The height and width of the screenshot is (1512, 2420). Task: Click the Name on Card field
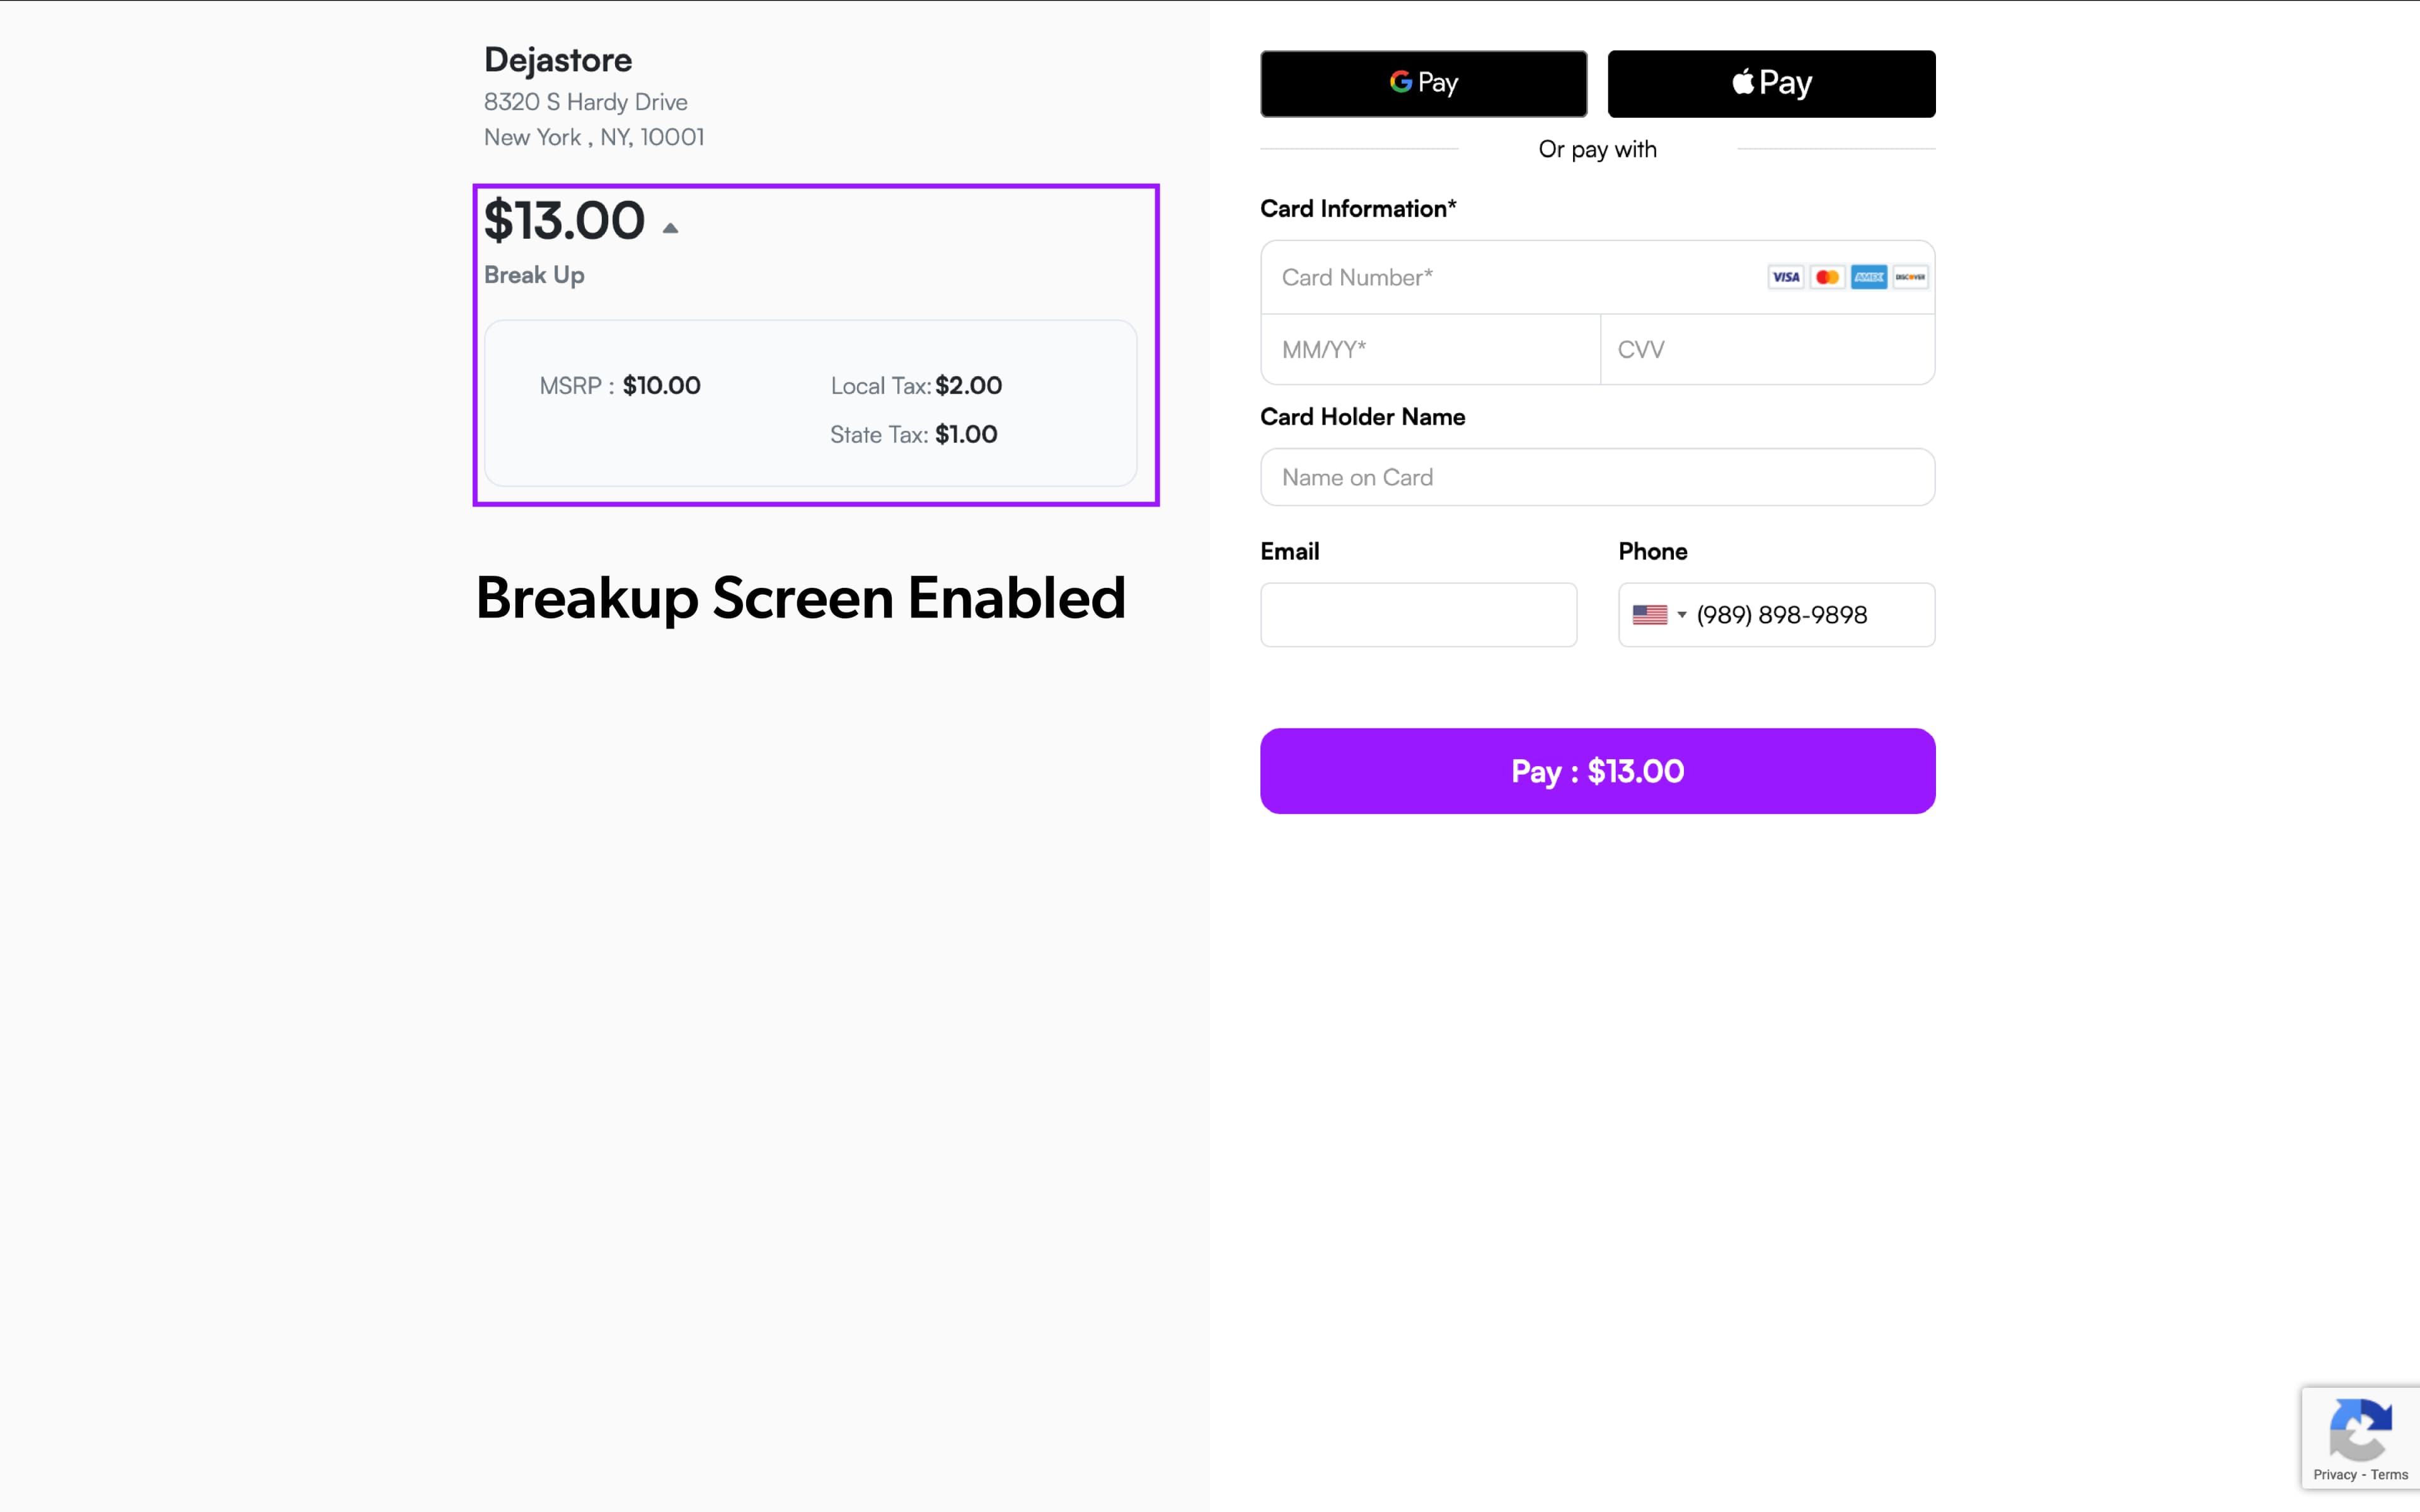pyautogui.click(x=1597, y=477)
